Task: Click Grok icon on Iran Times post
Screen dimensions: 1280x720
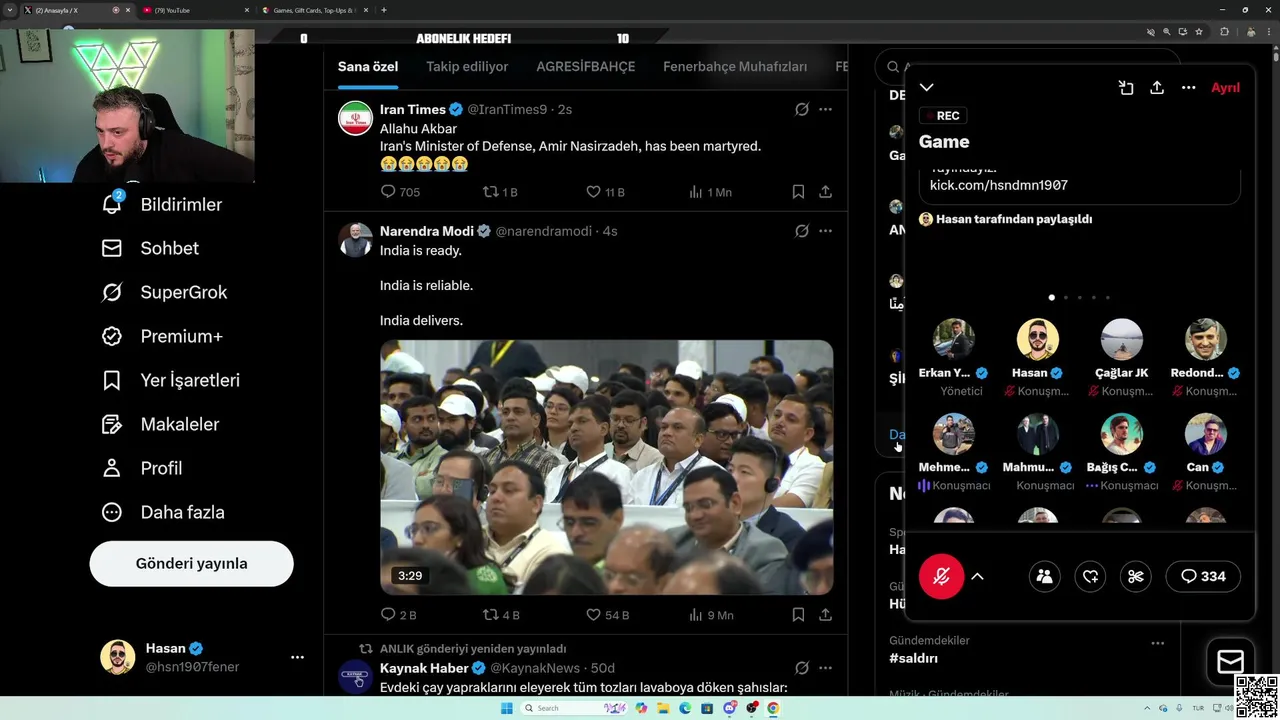Action: 801,109
